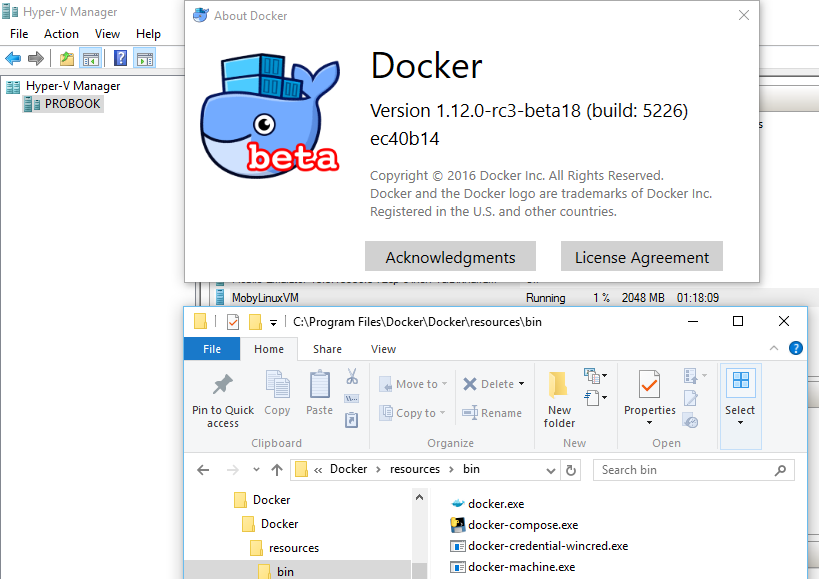
Task: Switch to the Share ribbon tab
Action: pyautogui.click(x=327, y=349)
